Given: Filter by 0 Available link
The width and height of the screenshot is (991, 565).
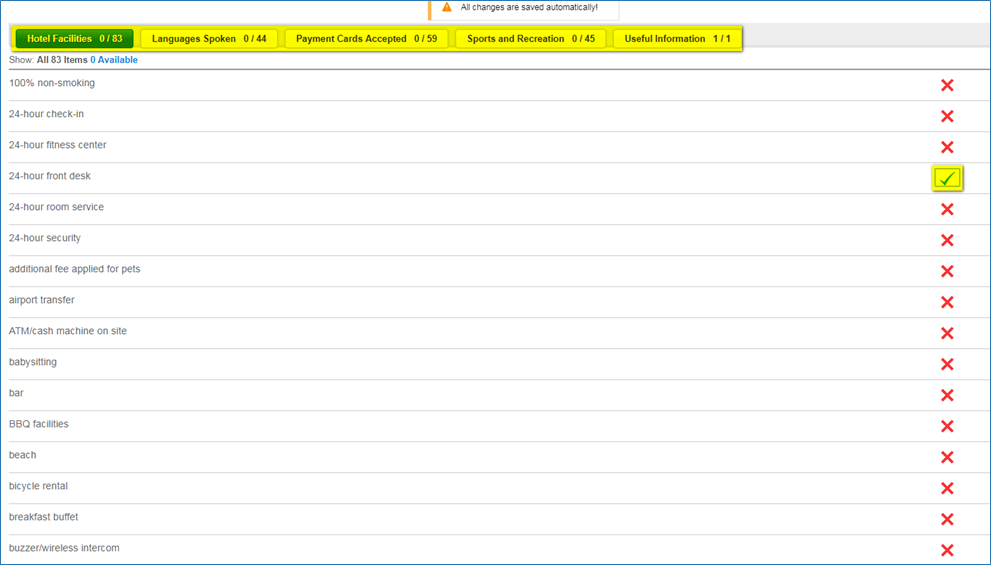Looking at the screenshot, I should tap(114, 60).
